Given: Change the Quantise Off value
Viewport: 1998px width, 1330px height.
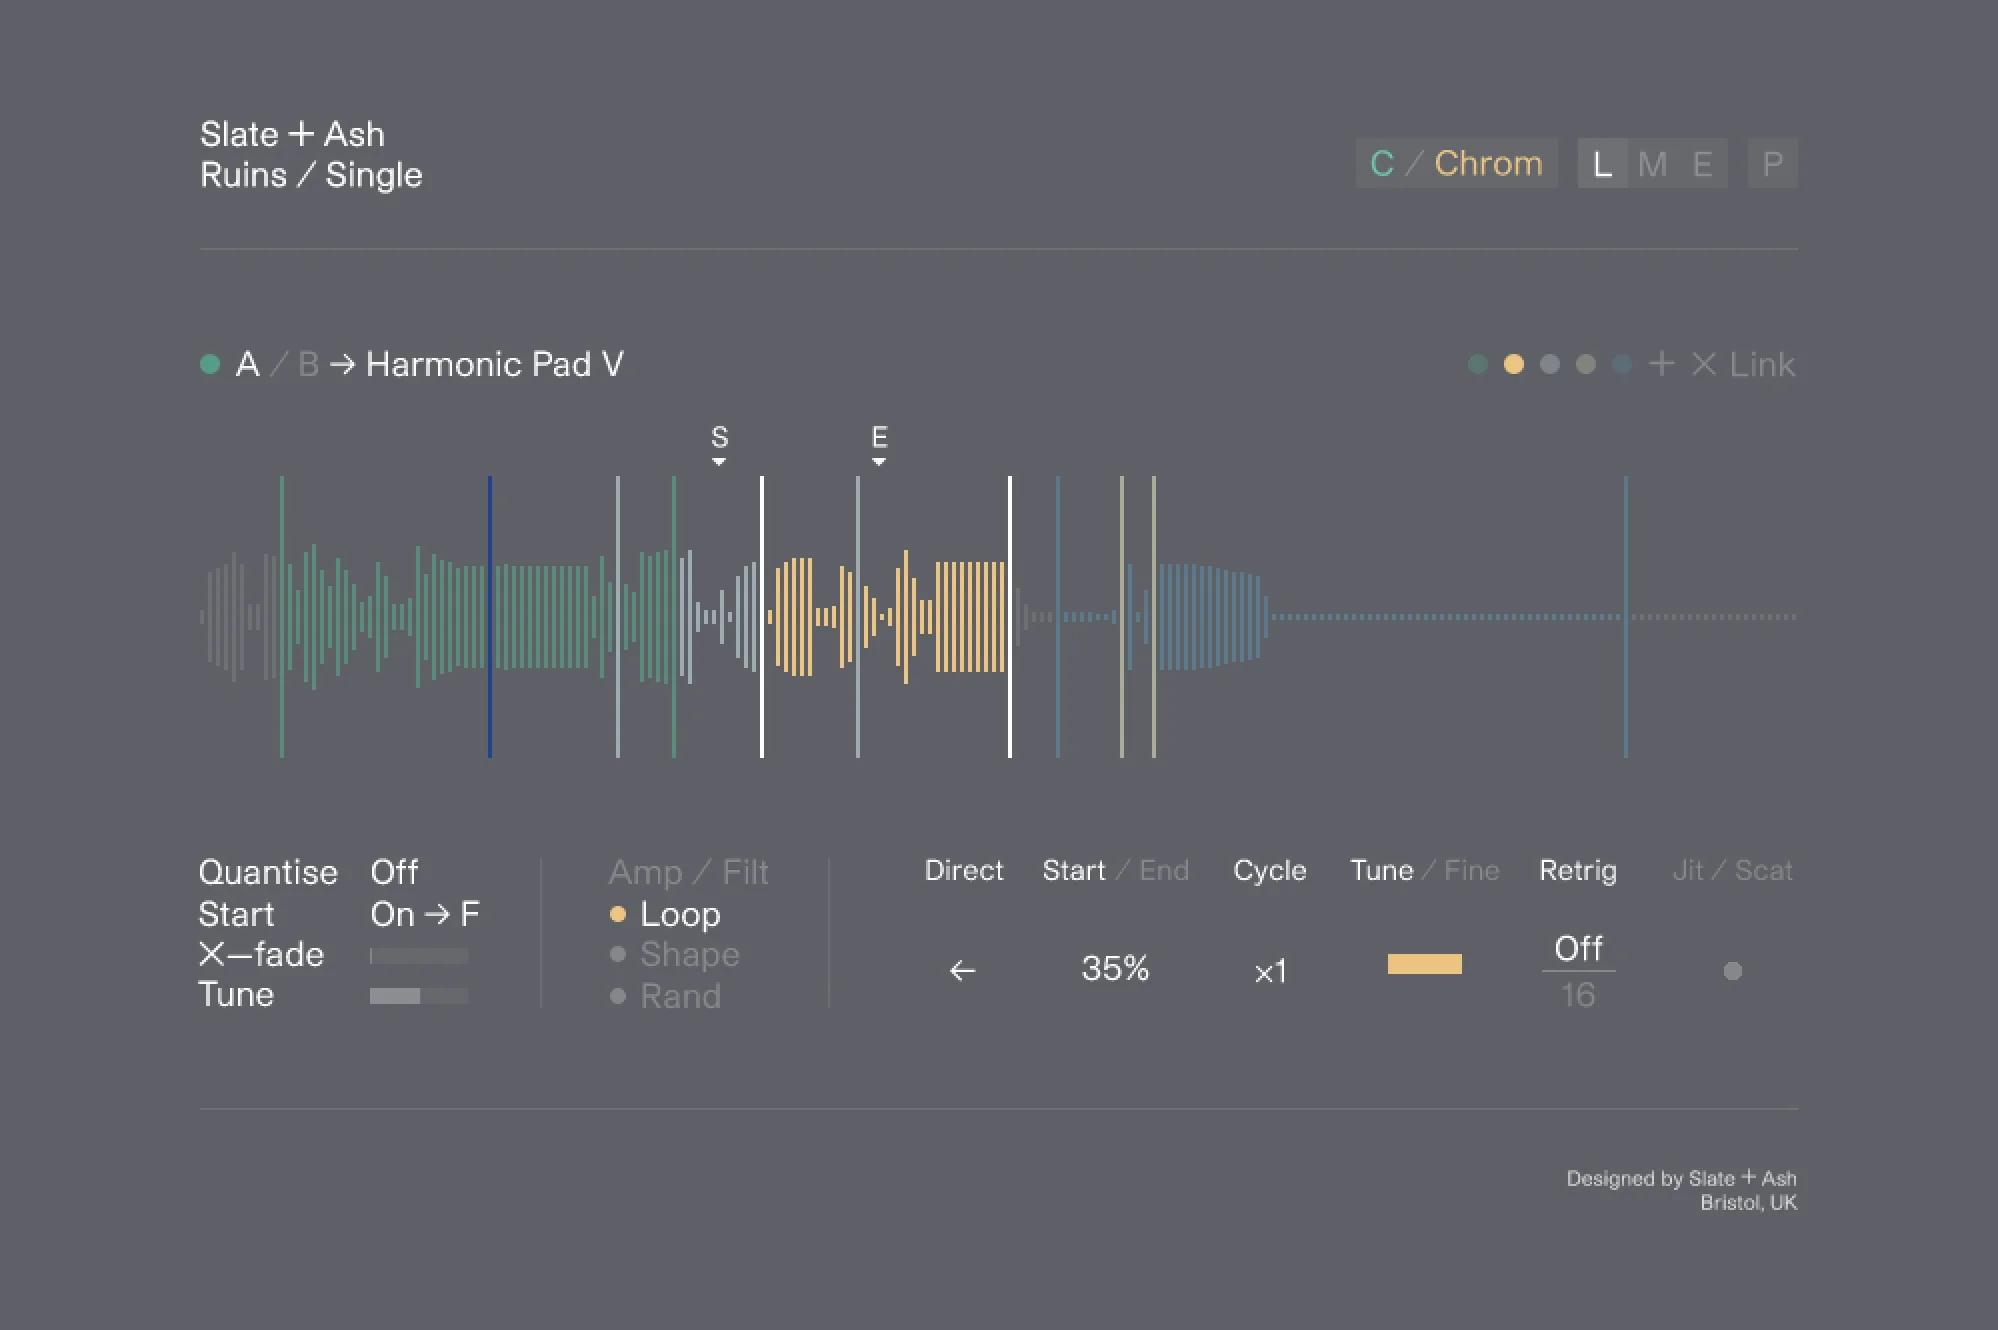Looking at the screenshot, I should 394,872.
